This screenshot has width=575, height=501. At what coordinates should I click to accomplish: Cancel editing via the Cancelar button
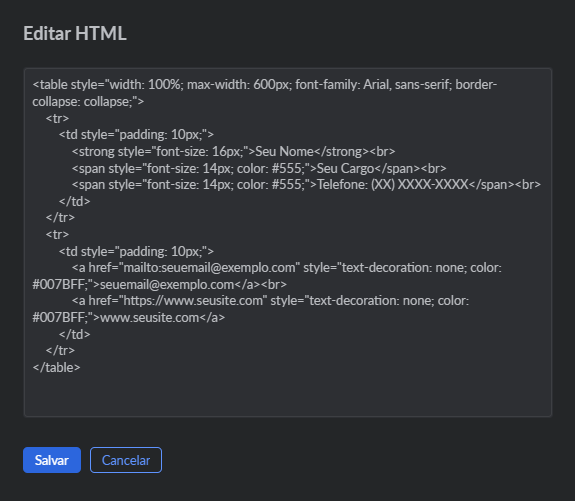pyautogui.click(x=126, y=460)
